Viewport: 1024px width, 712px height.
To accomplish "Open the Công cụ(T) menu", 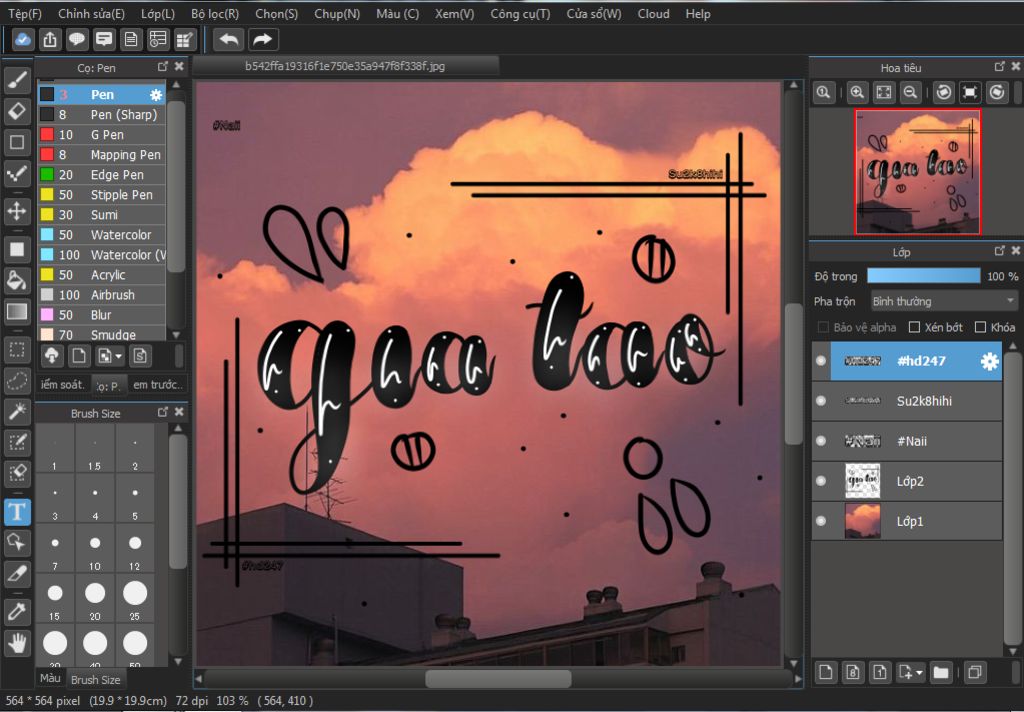I will point(520,14).
